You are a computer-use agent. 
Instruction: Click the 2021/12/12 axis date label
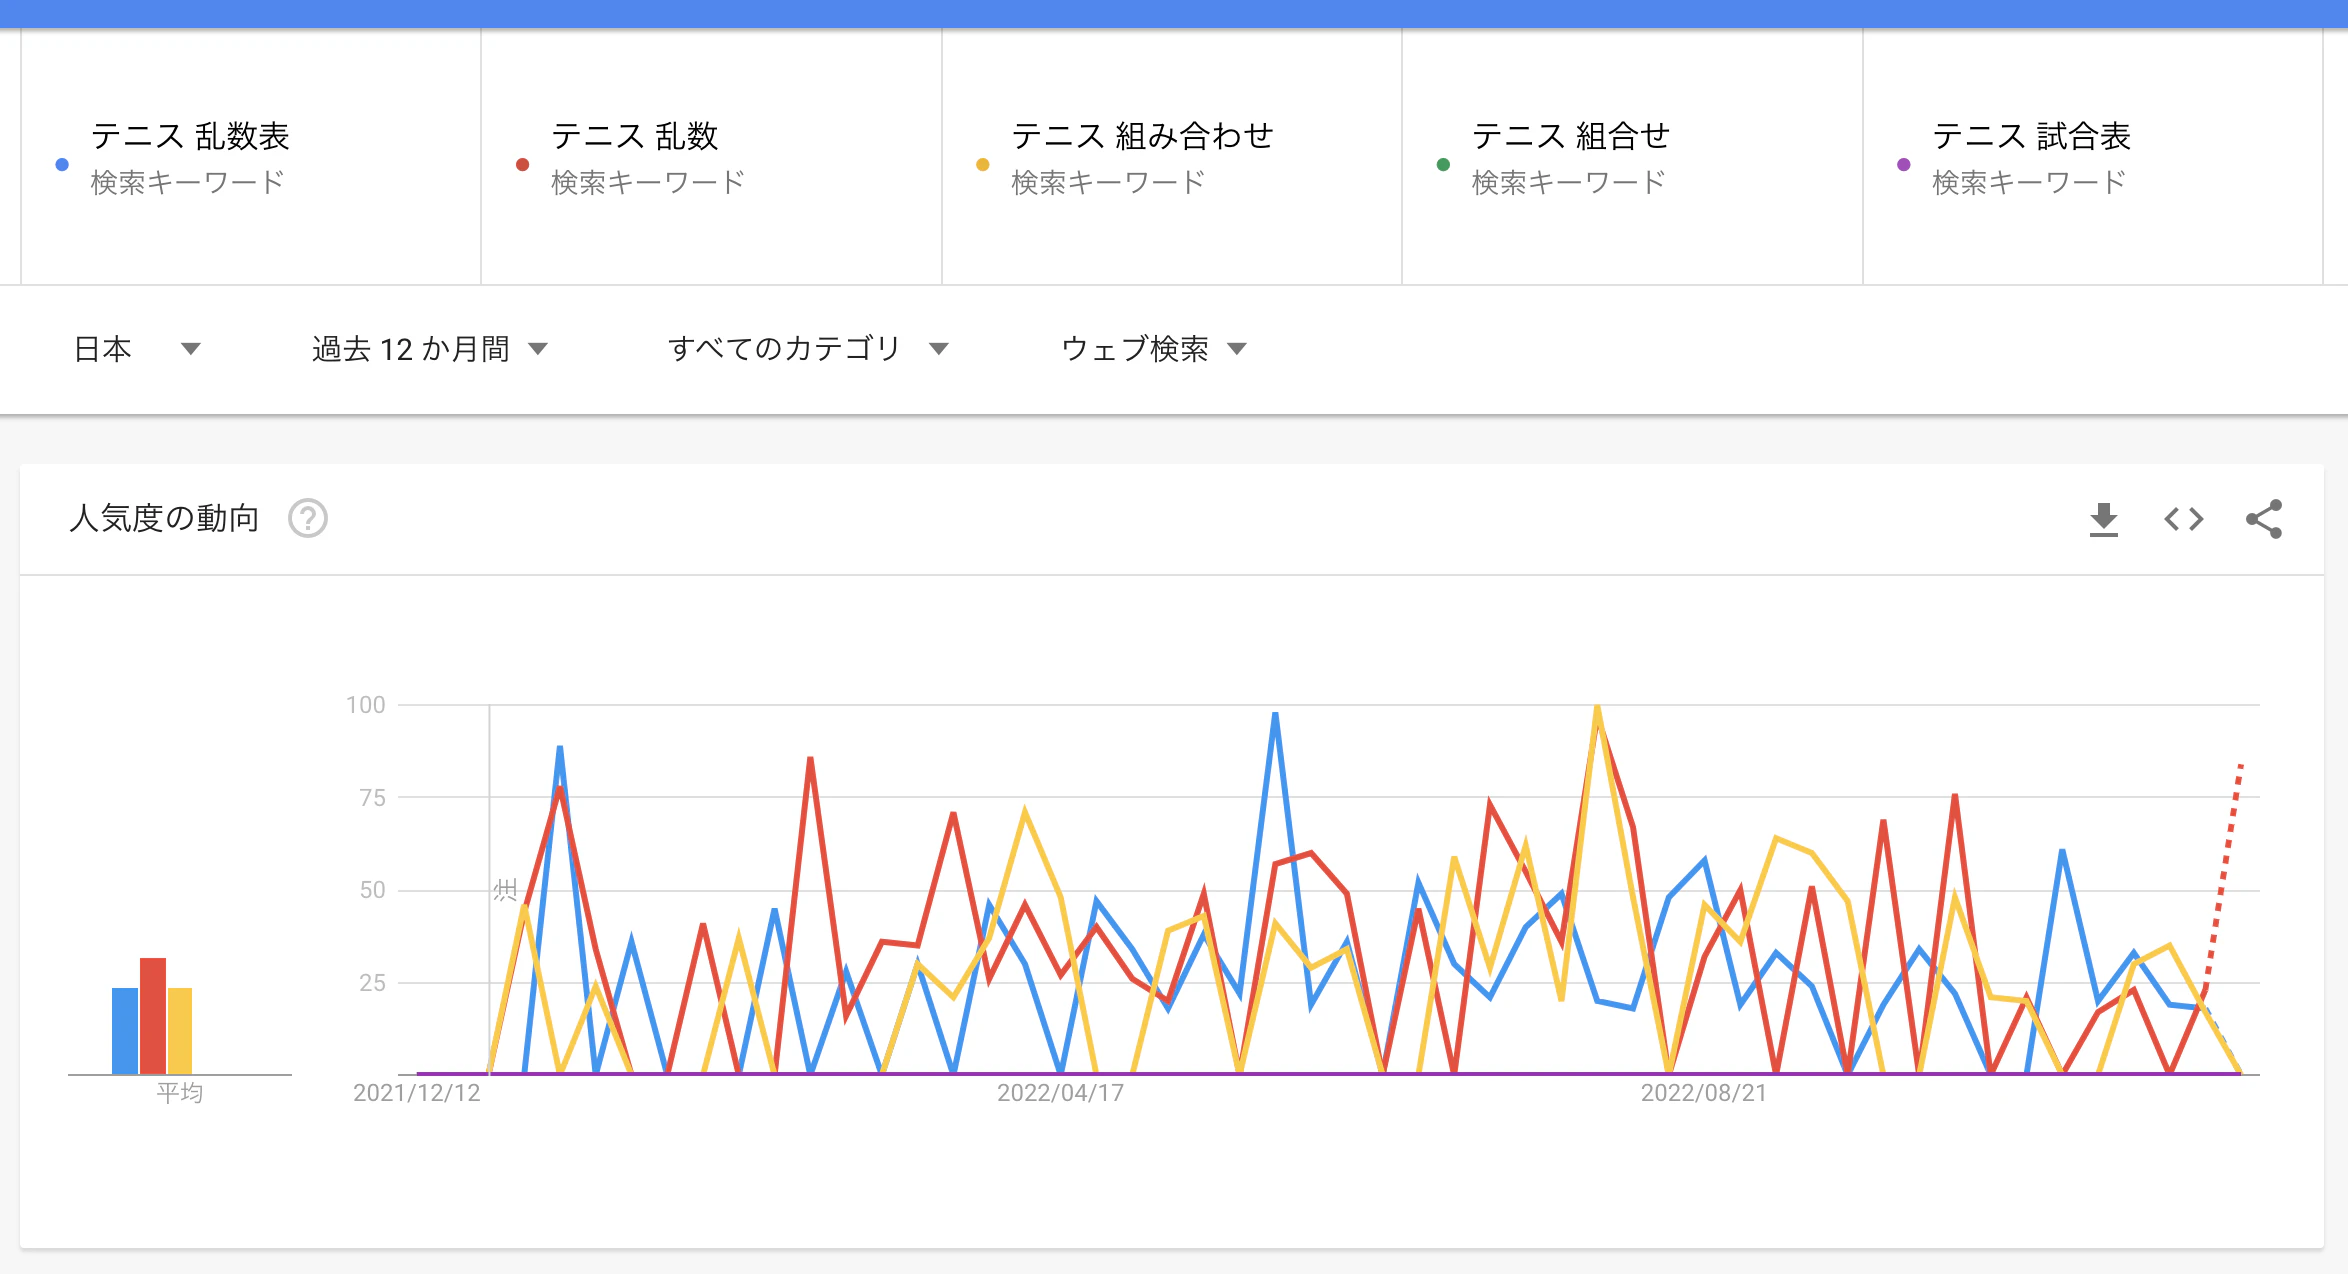click(x=417, y=1093)
